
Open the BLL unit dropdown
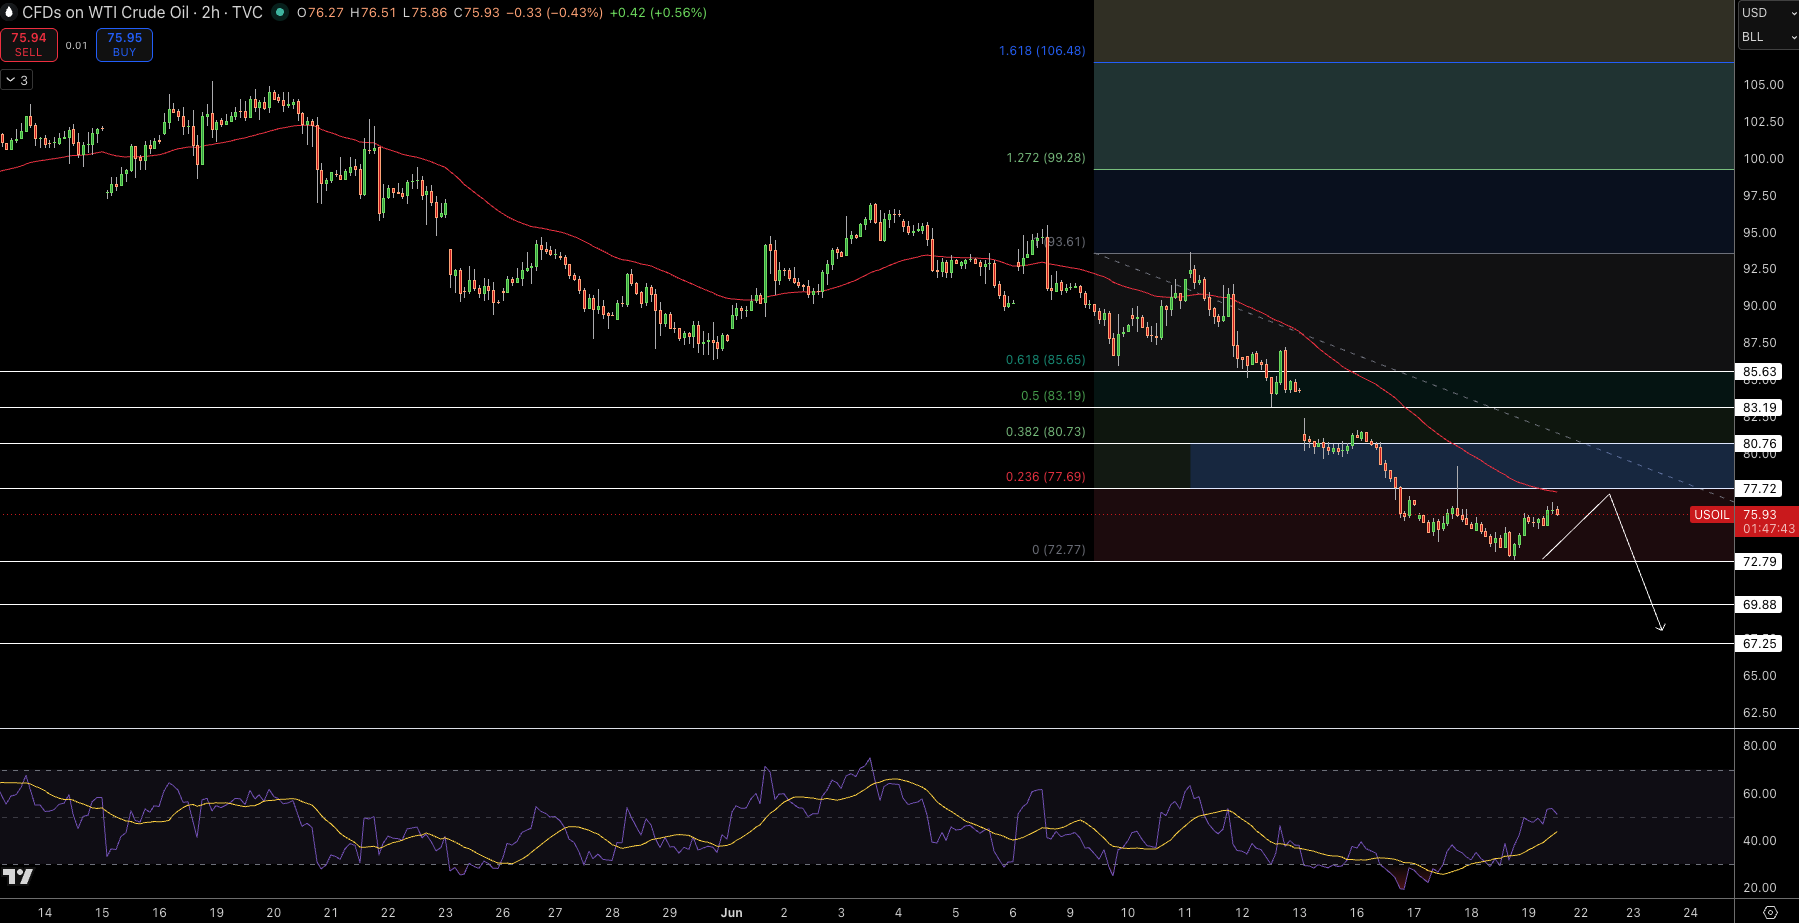tap(1768, 37)
